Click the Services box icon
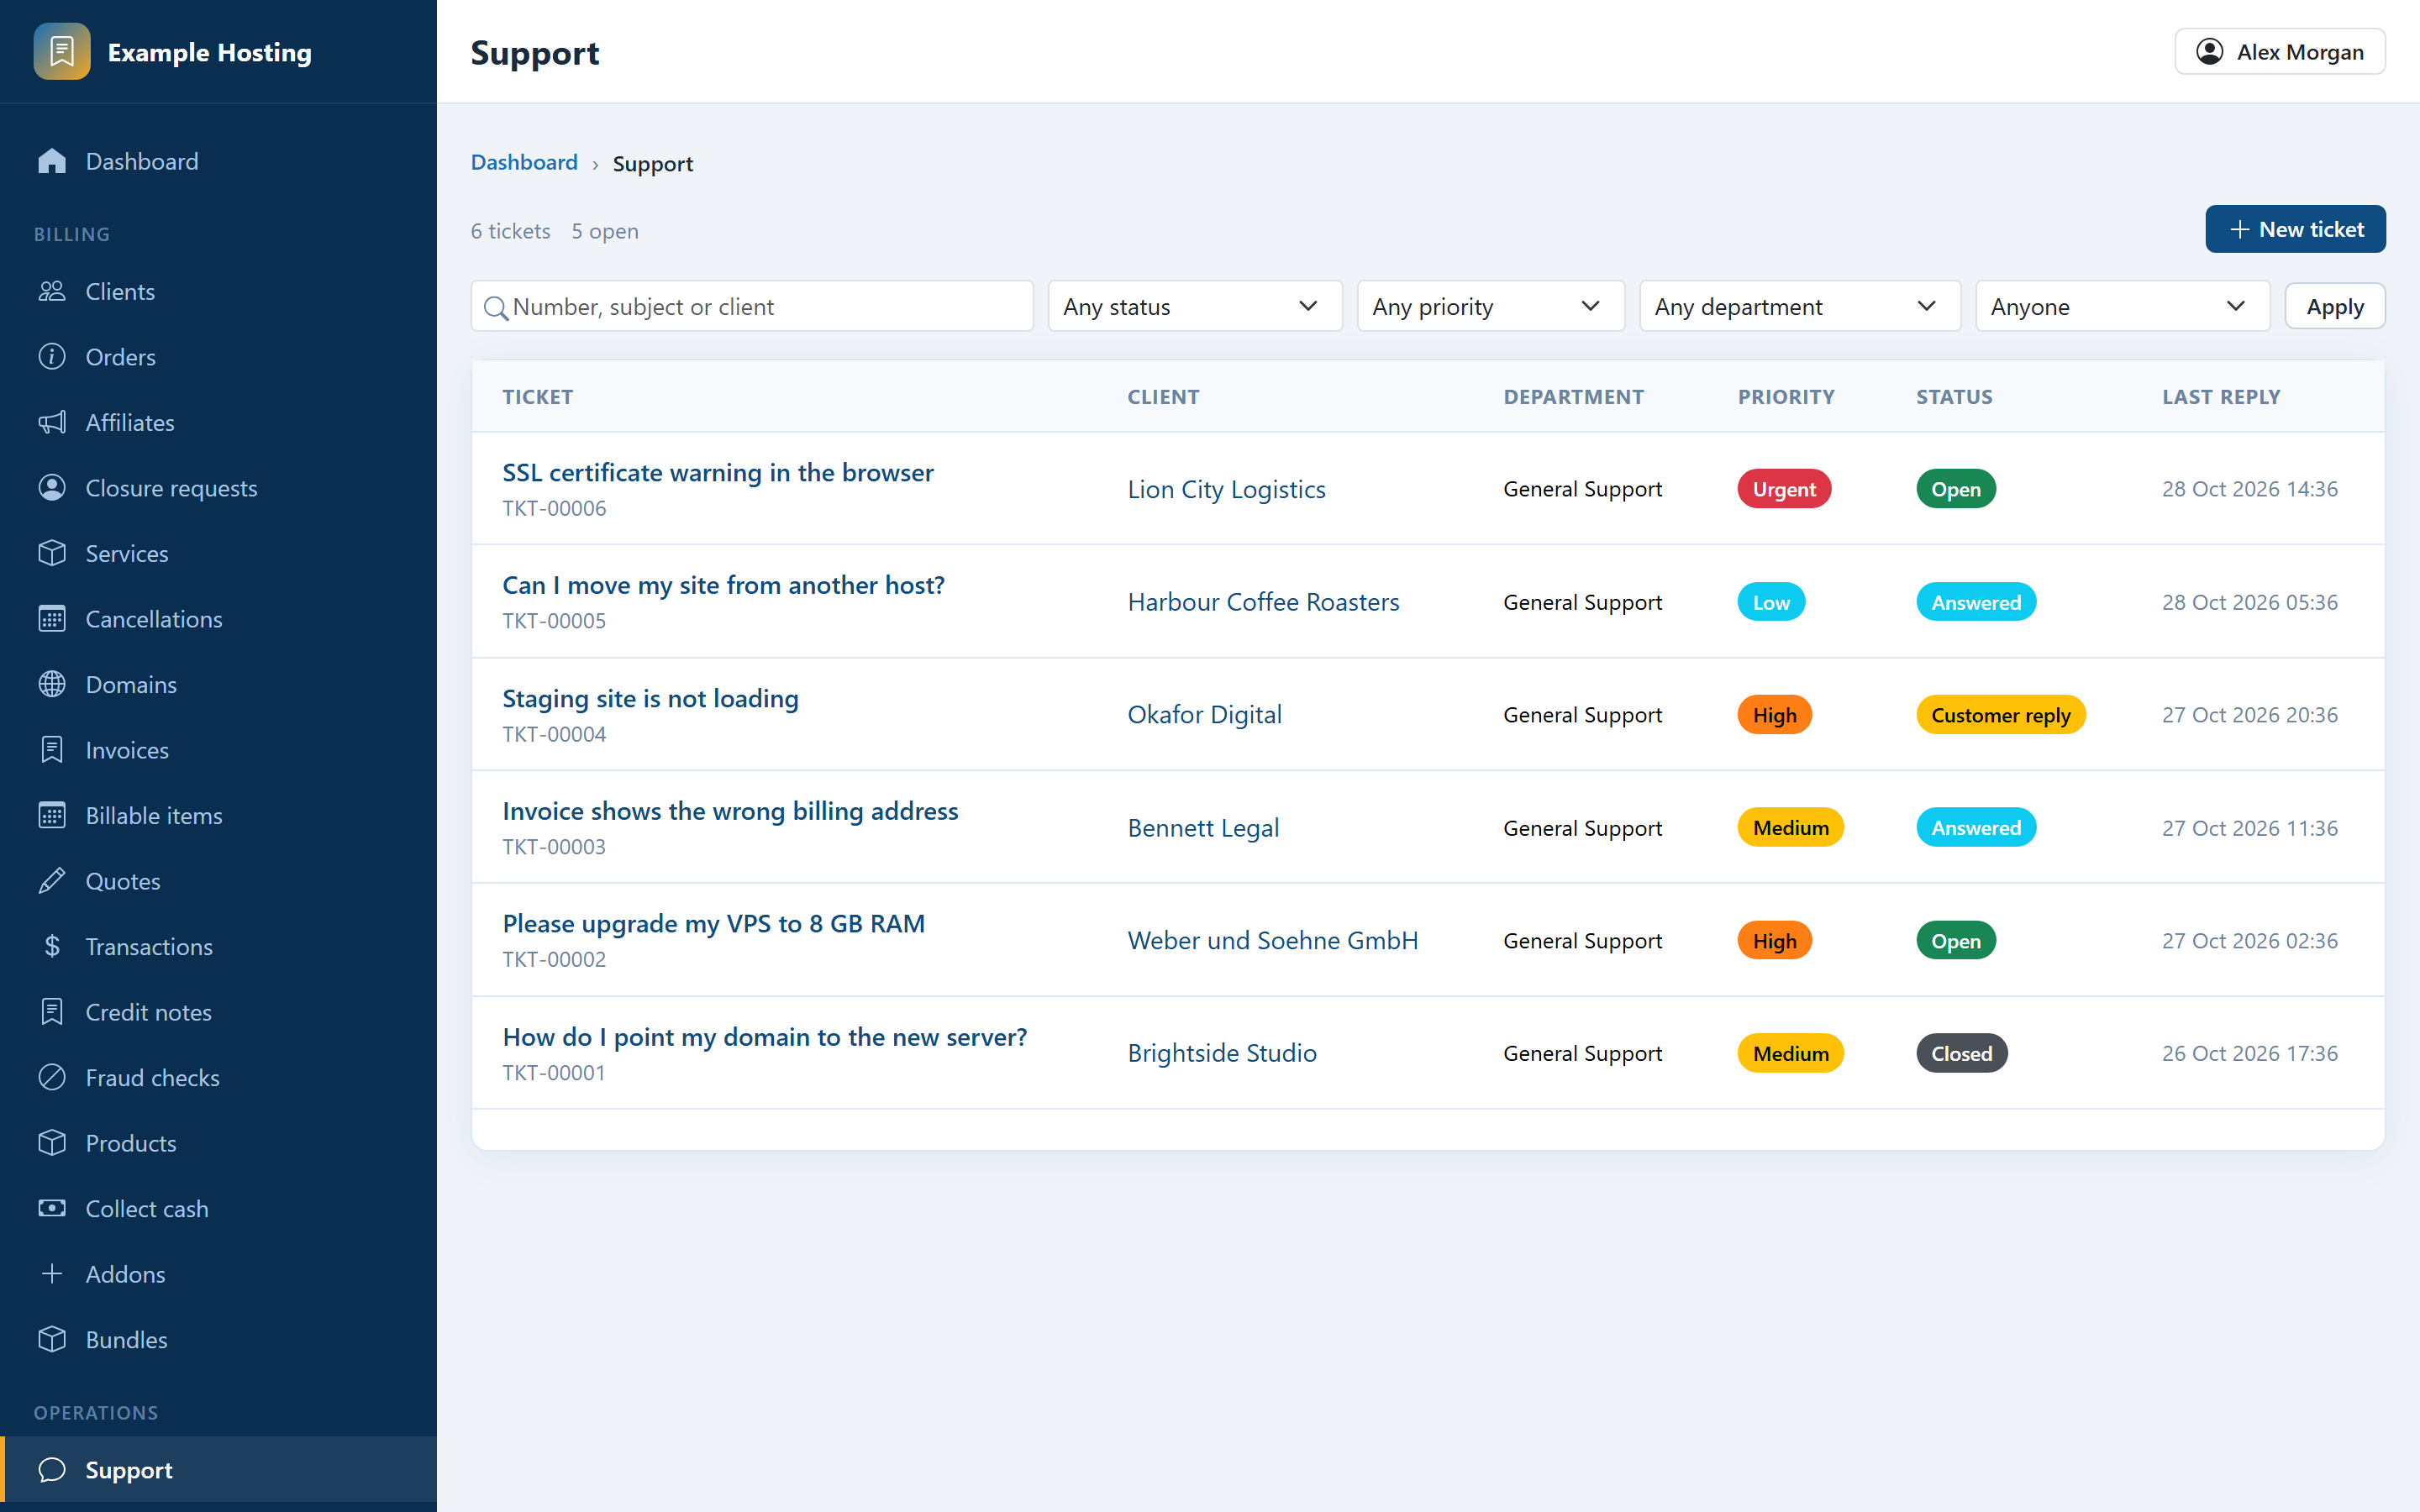 [x=52, y=553]
